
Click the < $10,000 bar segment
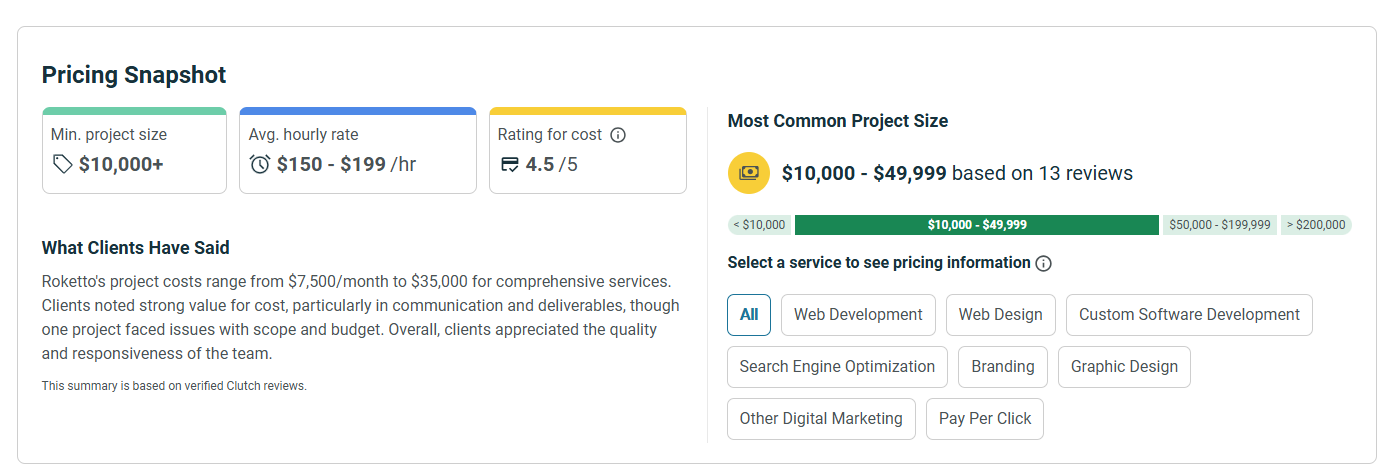pos(759,225)
